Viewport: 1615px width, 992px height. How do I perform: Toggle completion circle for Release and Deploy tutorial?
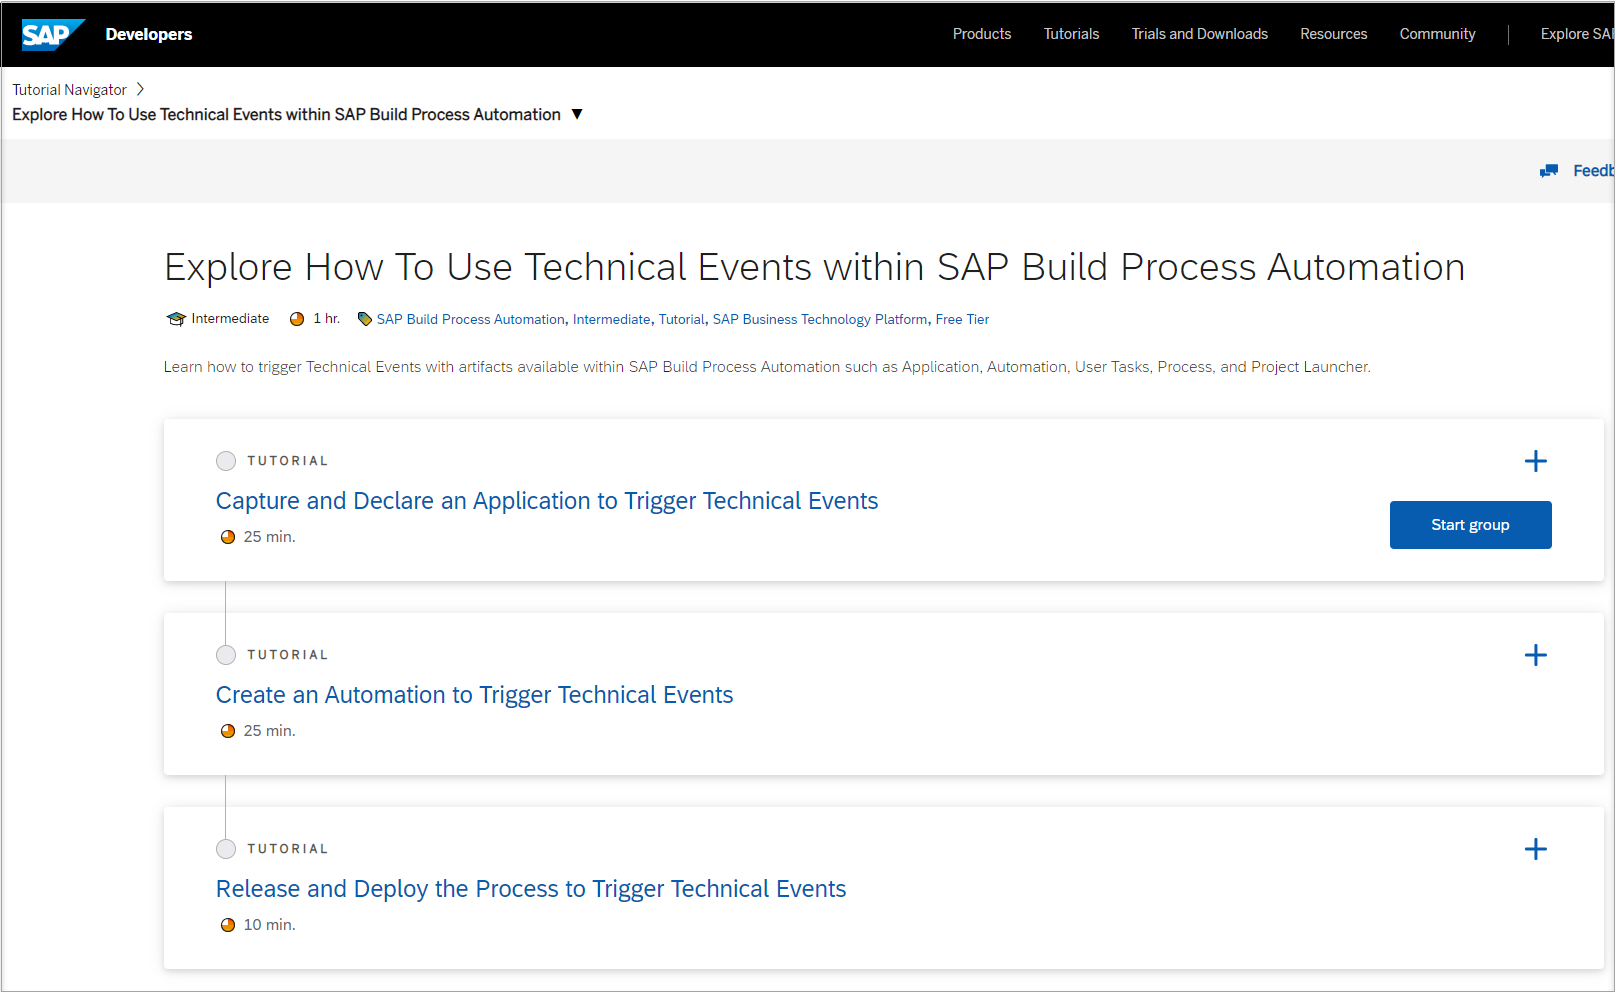(226, 849)
